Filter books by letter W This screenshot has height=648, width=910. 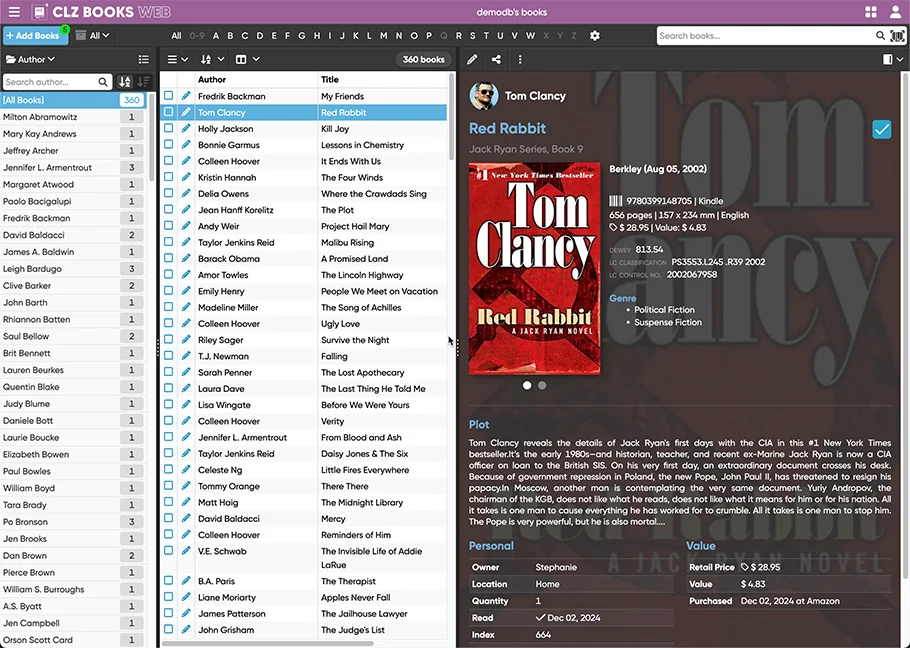pos(530,36)
